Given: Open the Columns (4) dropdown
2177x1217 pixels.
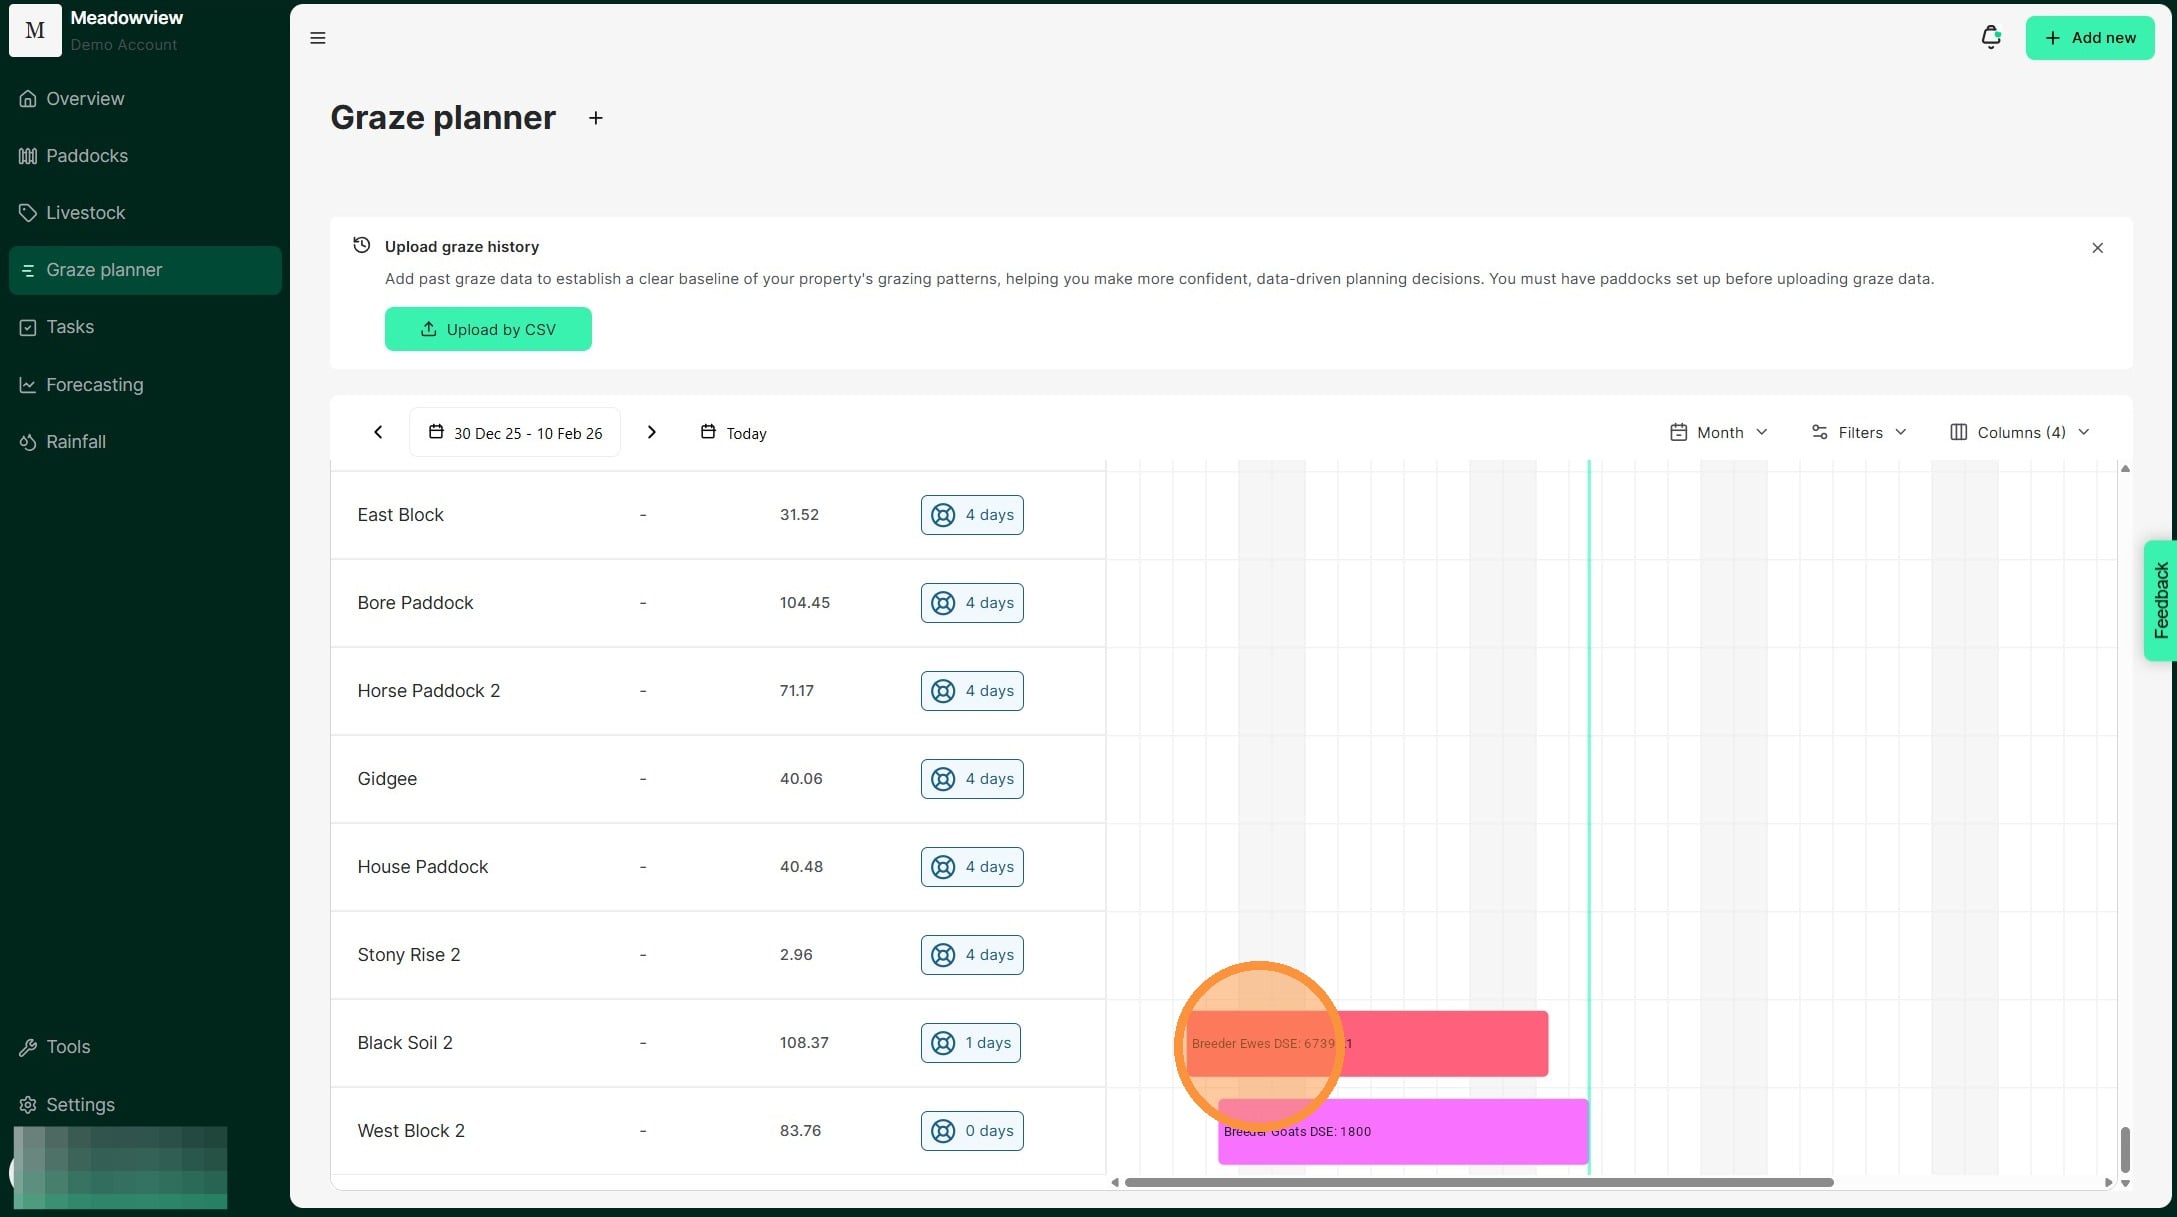Looking at the screenshot, I should click(2019, 432).
